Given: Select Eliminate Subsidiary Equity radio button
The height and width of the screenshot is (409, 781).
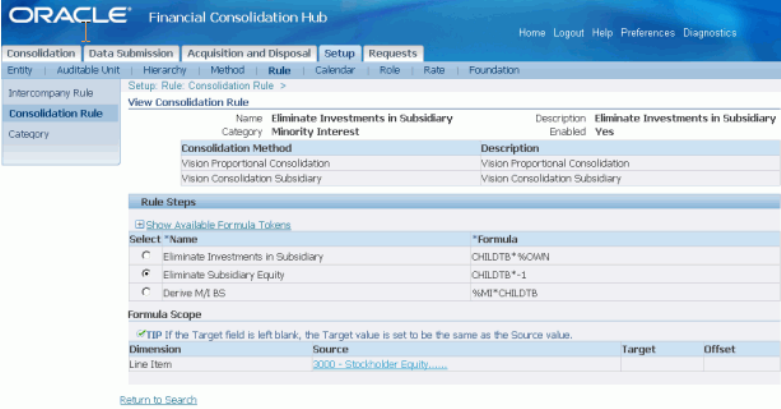Looking at the screenshot, I should 146,273.
